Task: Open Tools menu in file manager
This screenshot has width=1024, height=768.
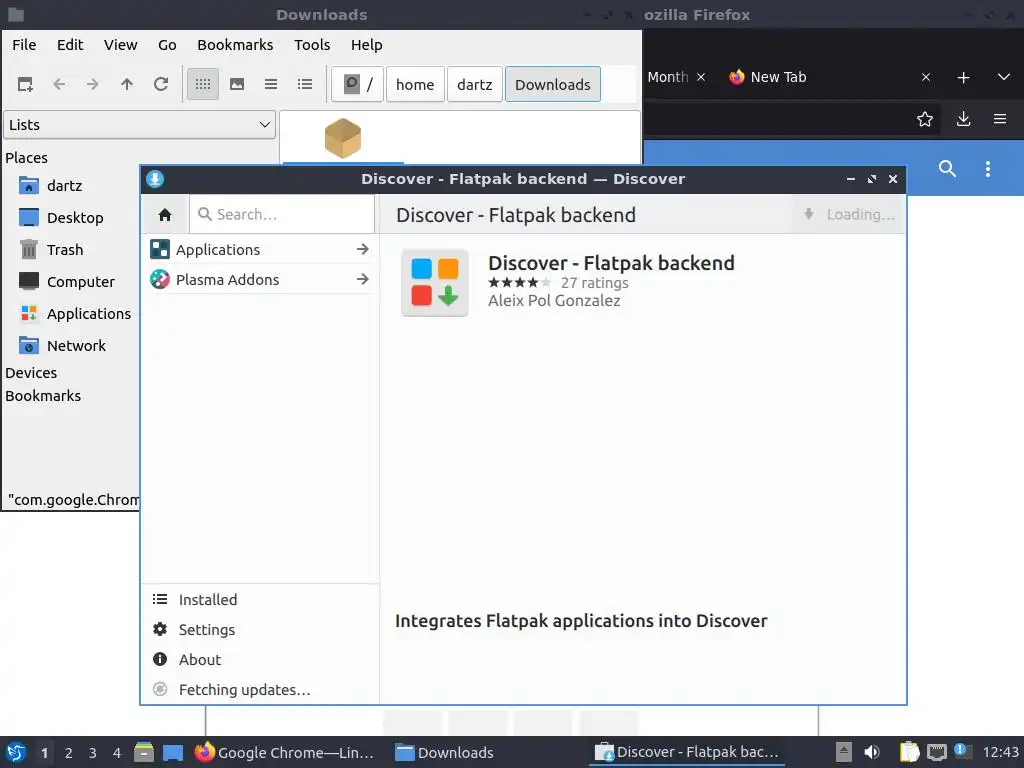Action: click(312, 45)
